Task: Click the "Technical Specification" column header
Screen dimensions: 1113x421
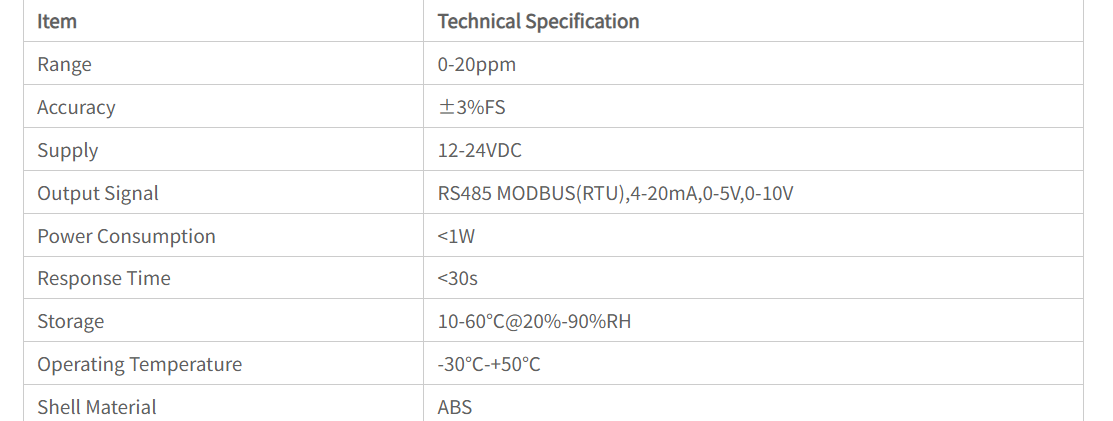Action: 538,21
